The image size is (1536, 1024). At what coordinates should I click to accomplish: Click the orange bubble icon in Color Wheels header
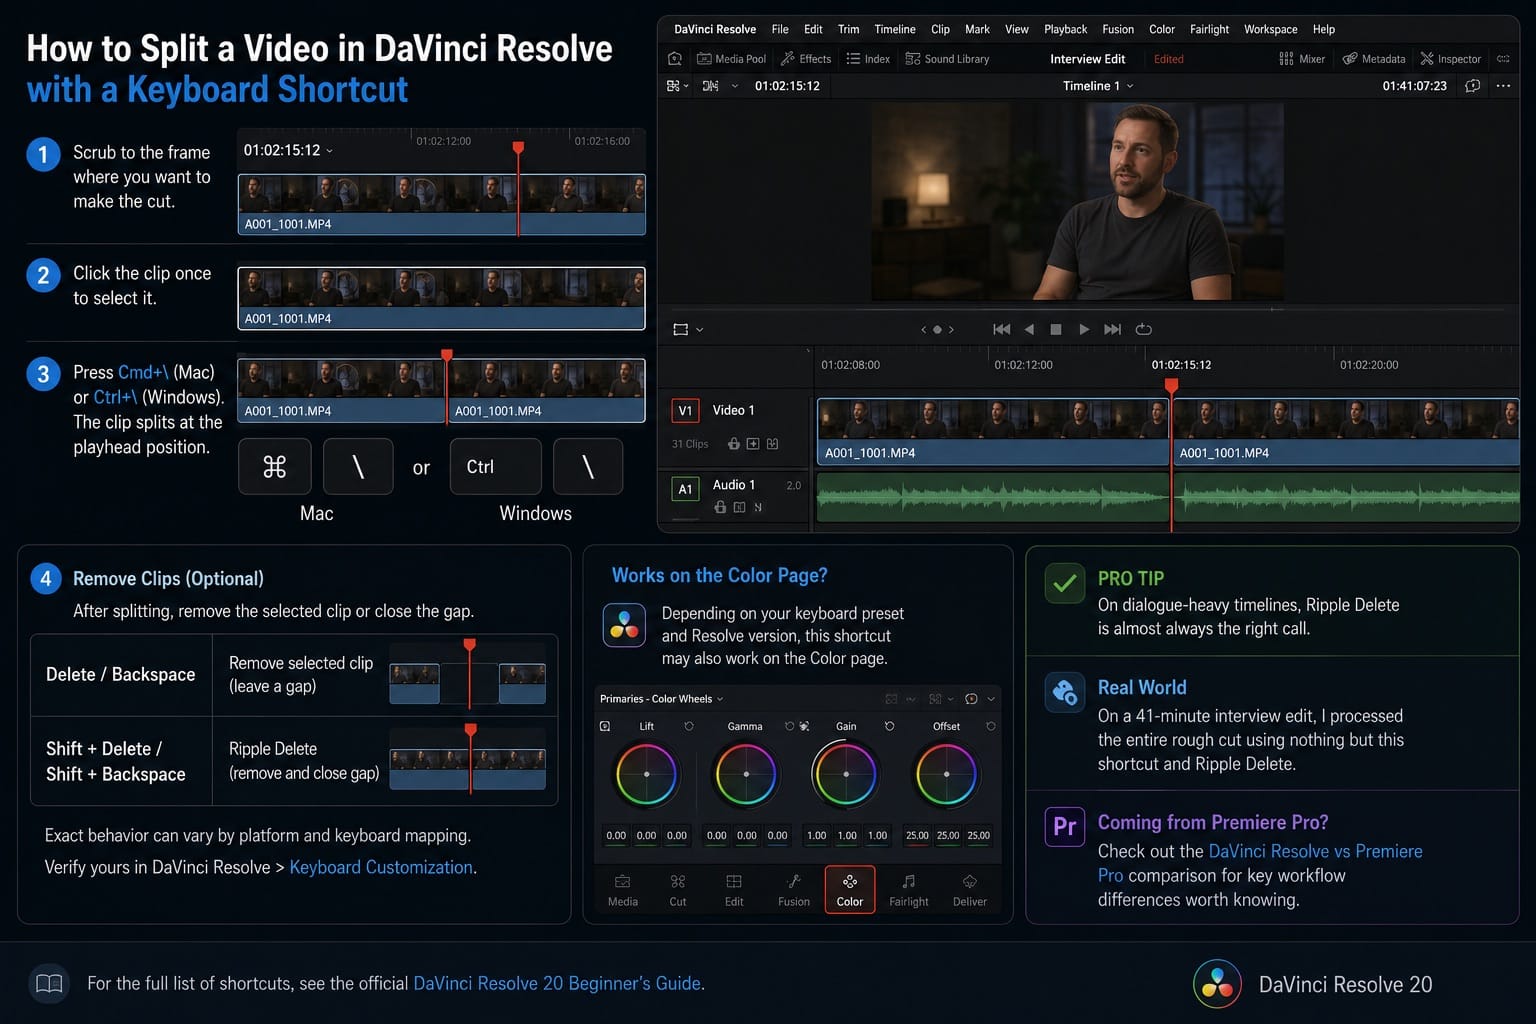(971, 699)
